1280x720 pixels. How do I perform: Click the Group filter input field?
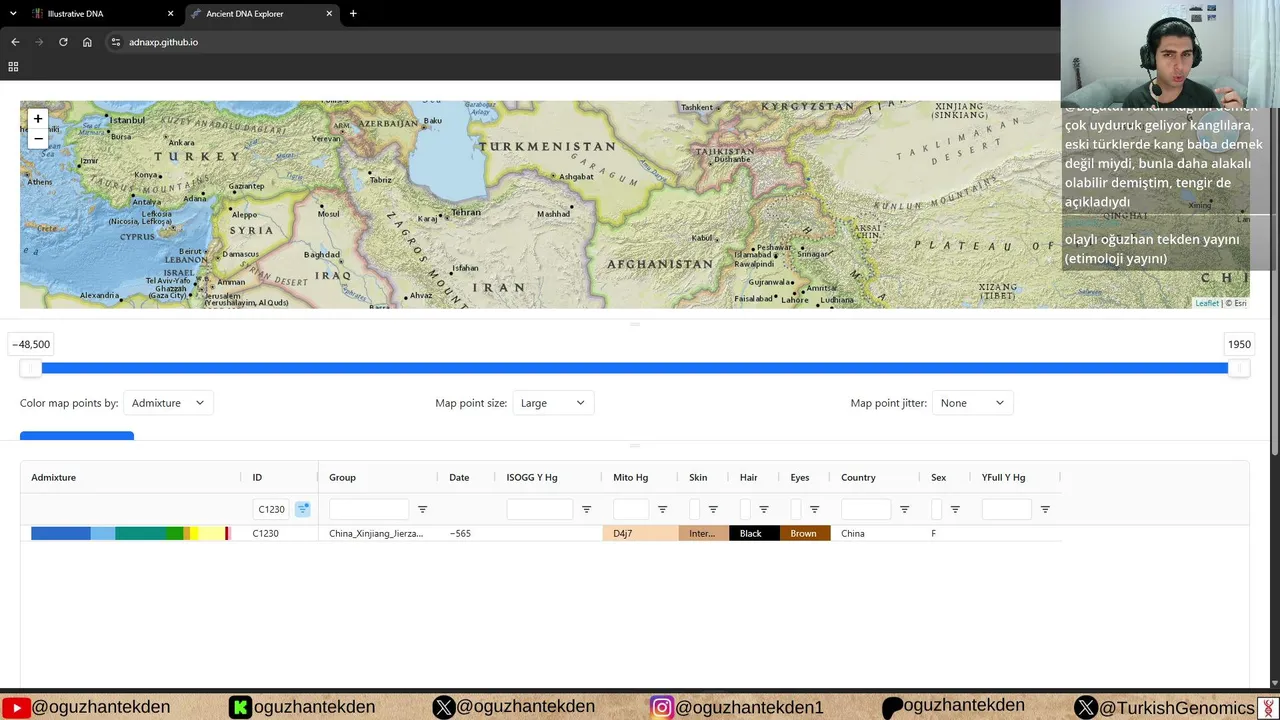tap(369, 509)
